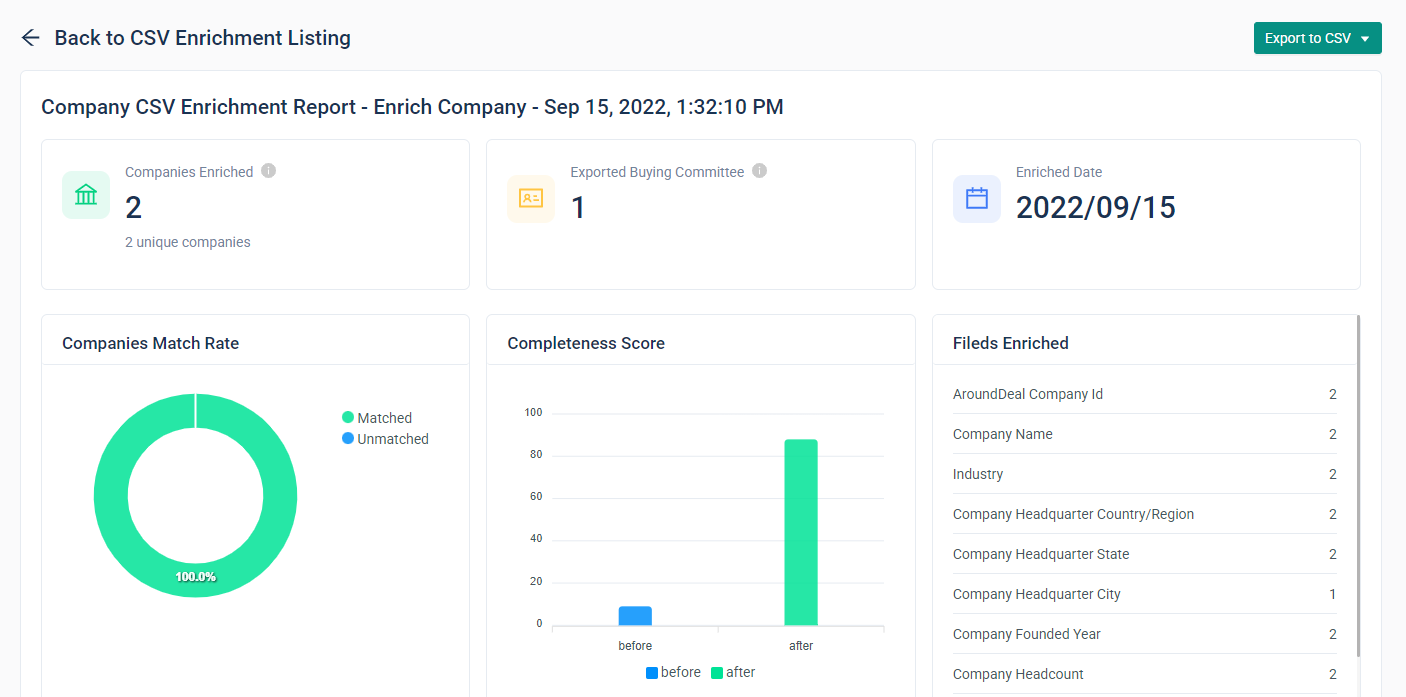This screenshot has height=697, width=1406.
Task: Select the Company Headquarter City row
Action: (x=1144, y=594)
